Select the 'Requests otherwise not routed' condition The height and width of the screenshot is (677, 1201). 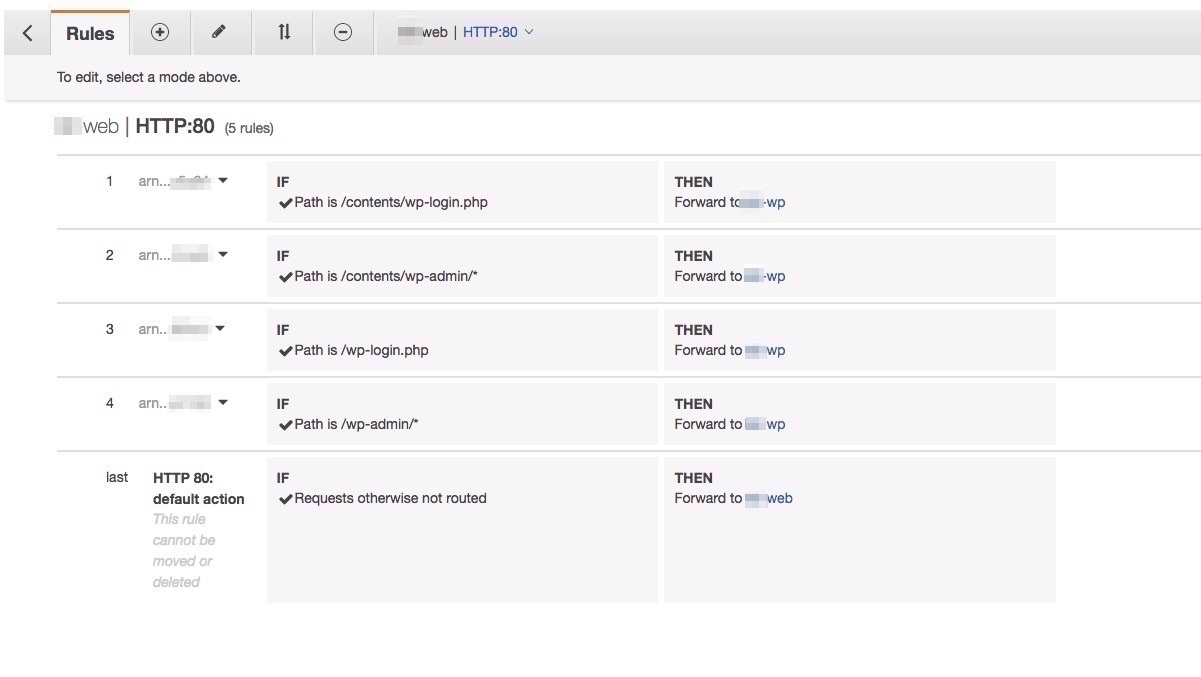click(390, 498)
